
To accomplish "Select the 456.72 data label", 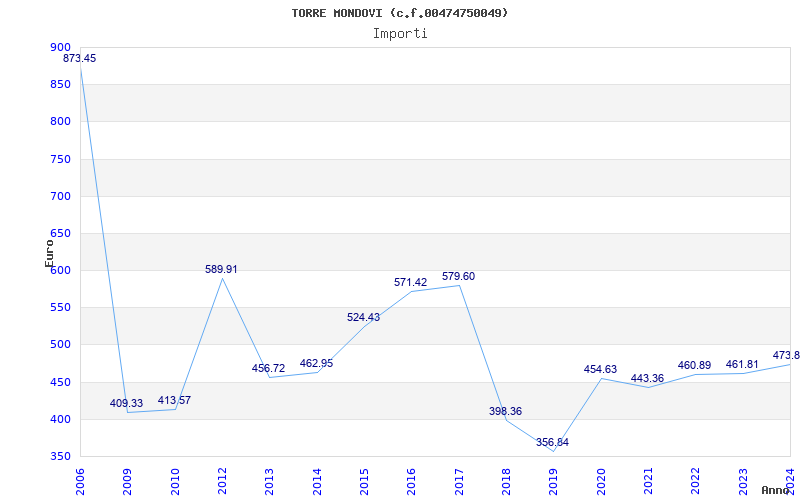I will [x=268, y=368].
